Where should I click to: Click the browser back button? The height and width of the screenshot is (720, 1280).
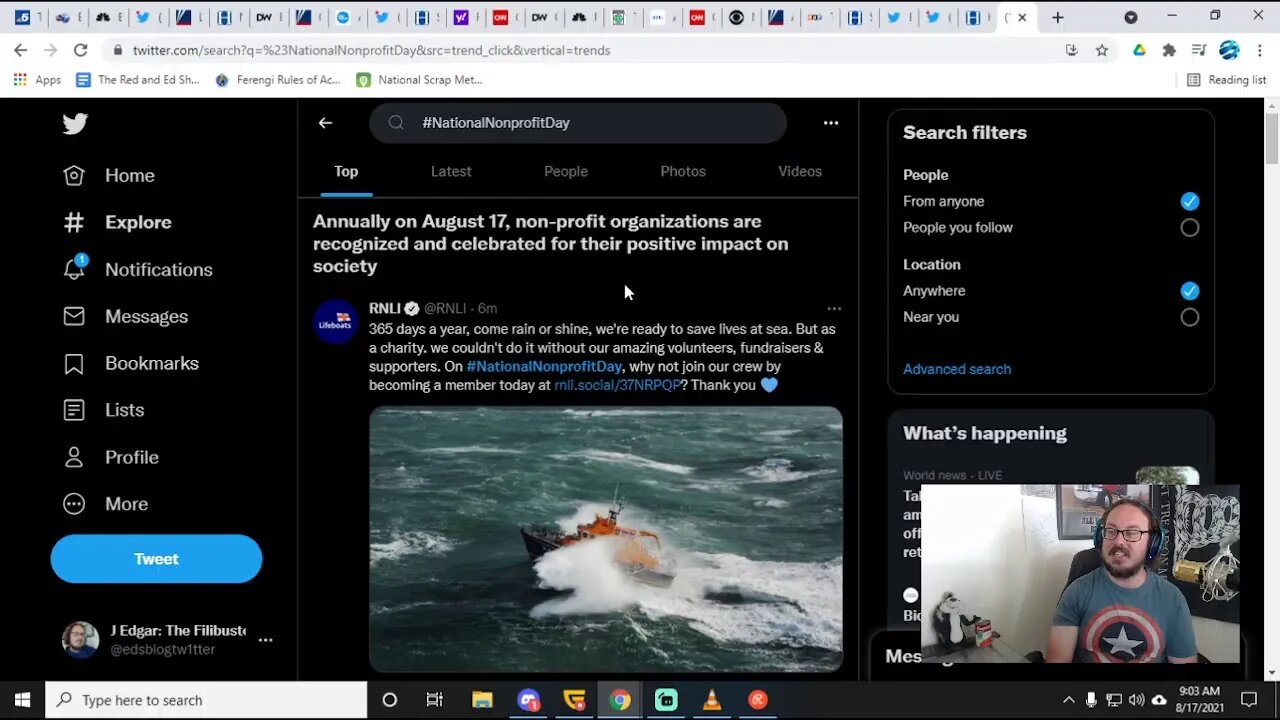(x=21, y=50)
